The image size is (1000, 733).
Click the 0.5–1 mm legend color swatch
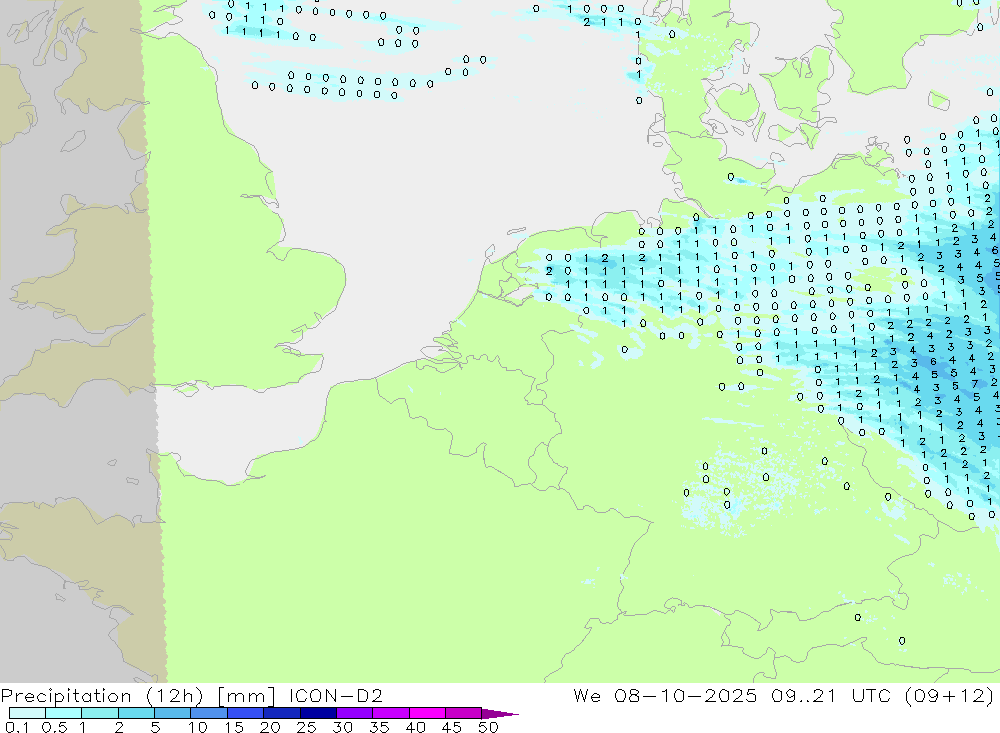[64, 713]
